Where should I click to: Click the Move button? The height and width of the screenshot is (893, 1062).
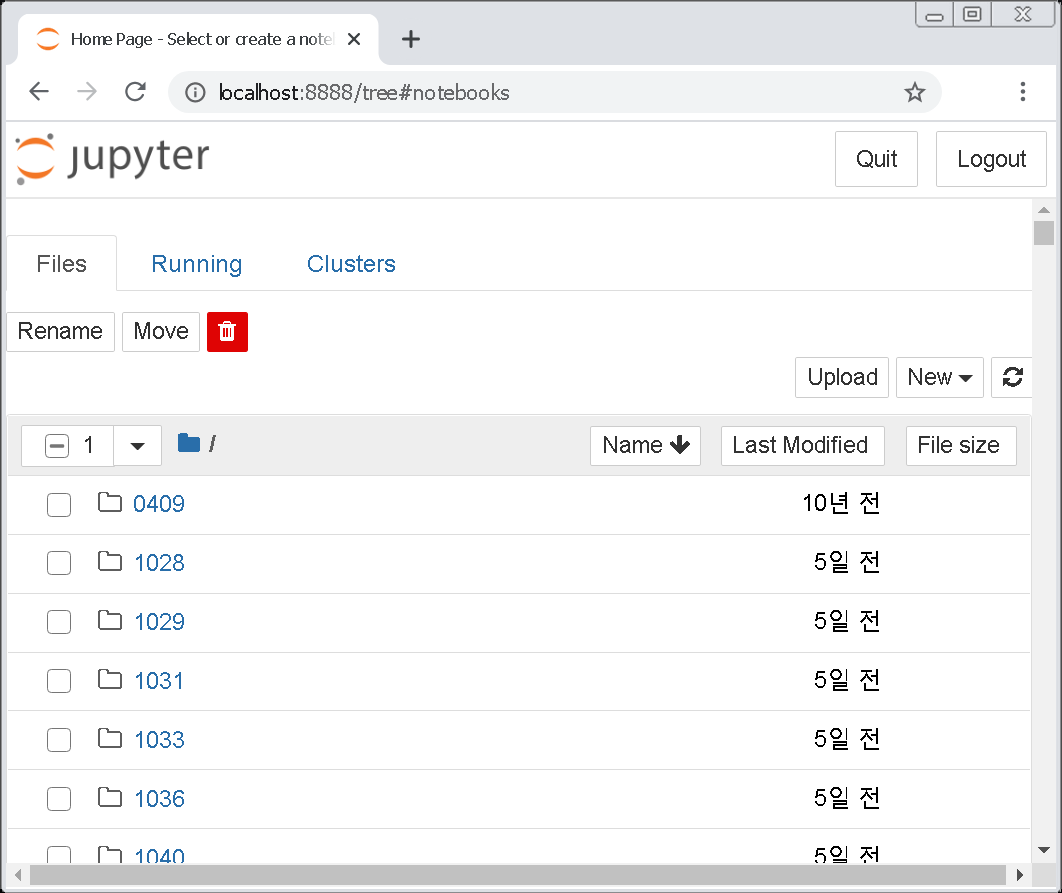(x=161, y=331)
